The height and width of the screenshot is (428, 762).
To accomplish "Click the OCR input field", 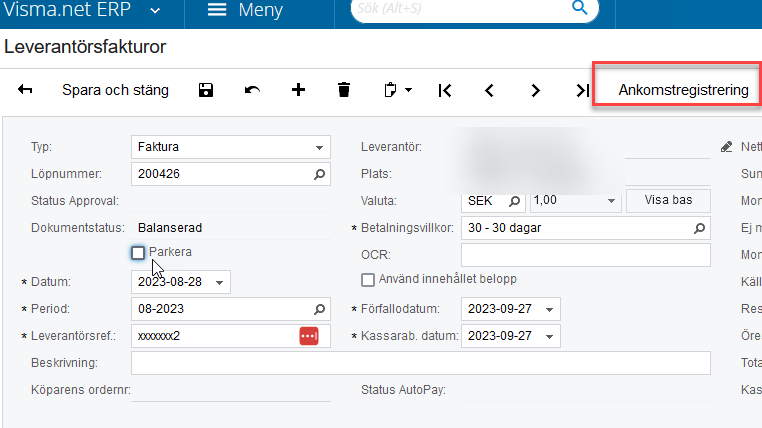I will click(x=586, y=255).
